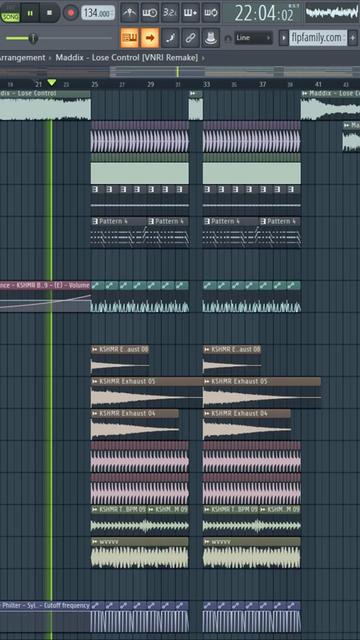Open clip menu icon of first KSHMR Exhaust 05

[95, 382]
